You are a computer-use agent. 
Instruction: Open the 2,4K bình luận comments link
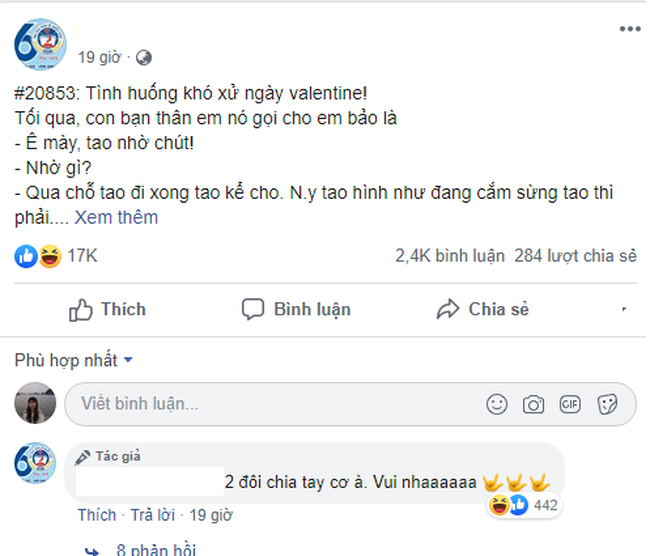tap(449, 256)
